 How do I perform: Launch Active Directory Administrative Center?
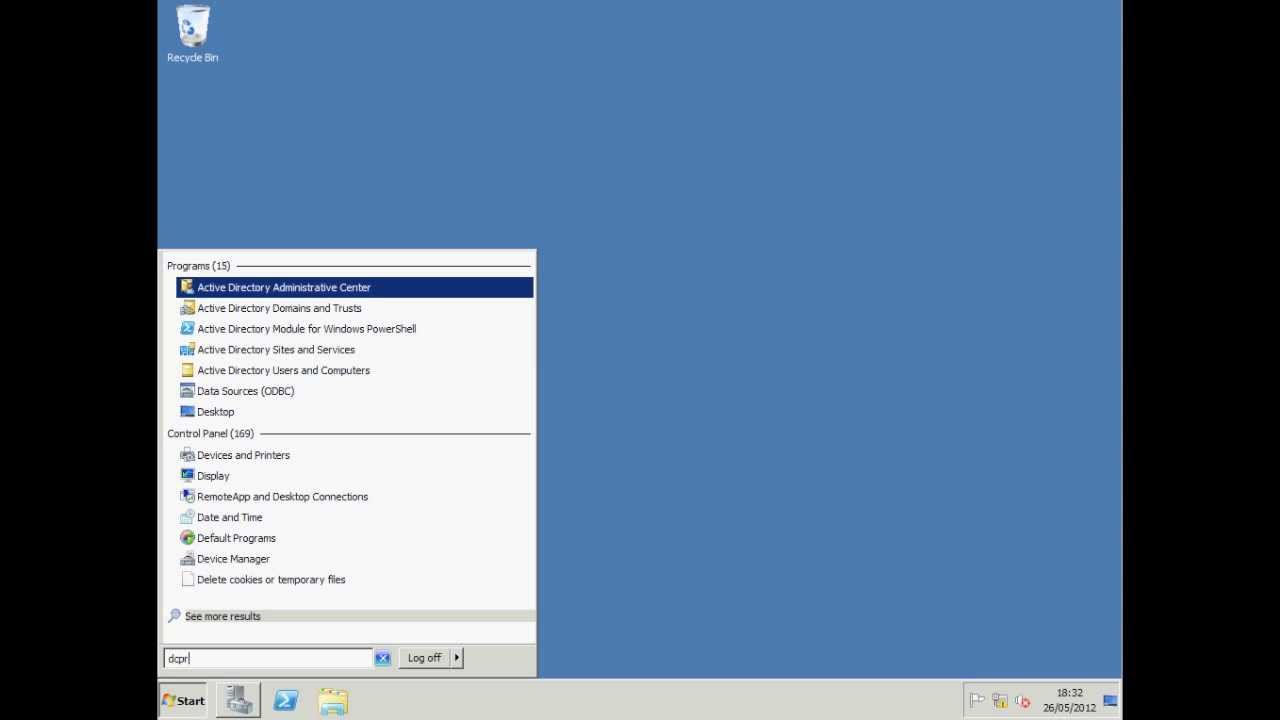coord(355,287)
